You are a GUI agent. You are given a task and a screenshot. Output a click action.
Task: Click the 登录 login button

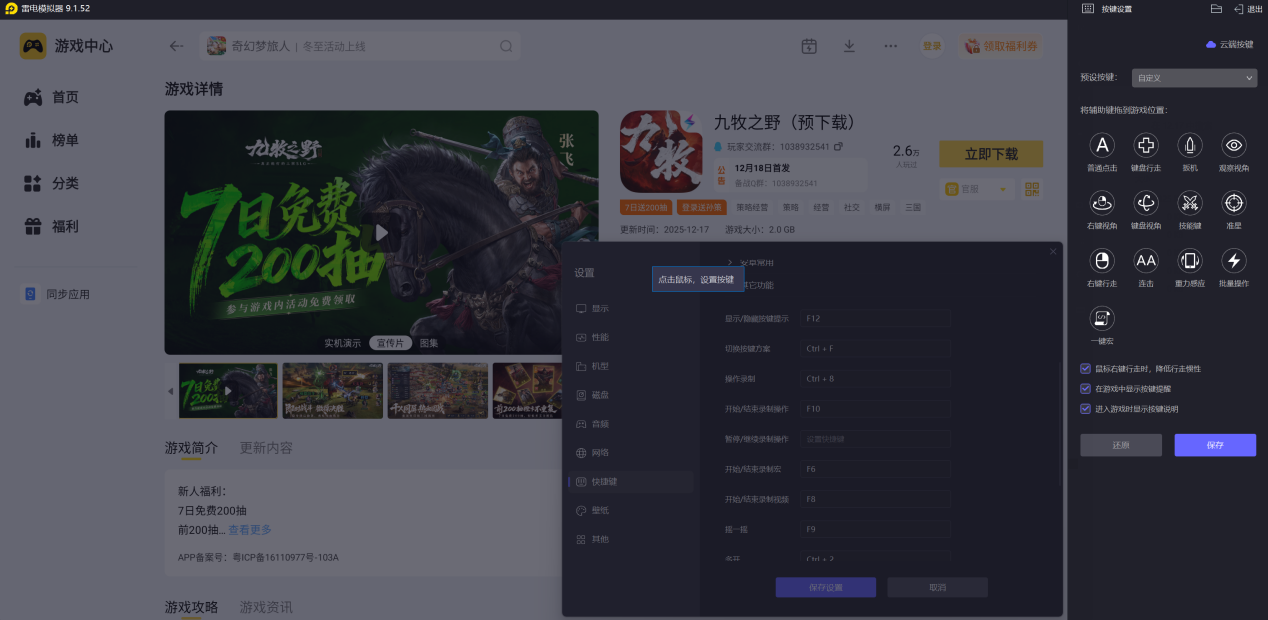(932, 46)
